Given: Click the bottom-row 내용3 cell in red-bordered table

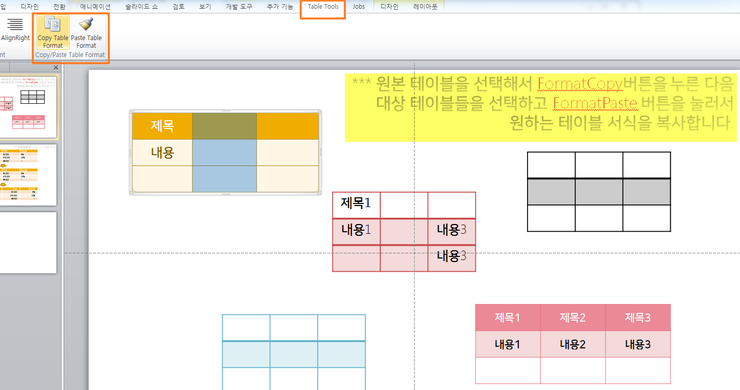Looking at the screenshot, I should [x=451, y=258].
